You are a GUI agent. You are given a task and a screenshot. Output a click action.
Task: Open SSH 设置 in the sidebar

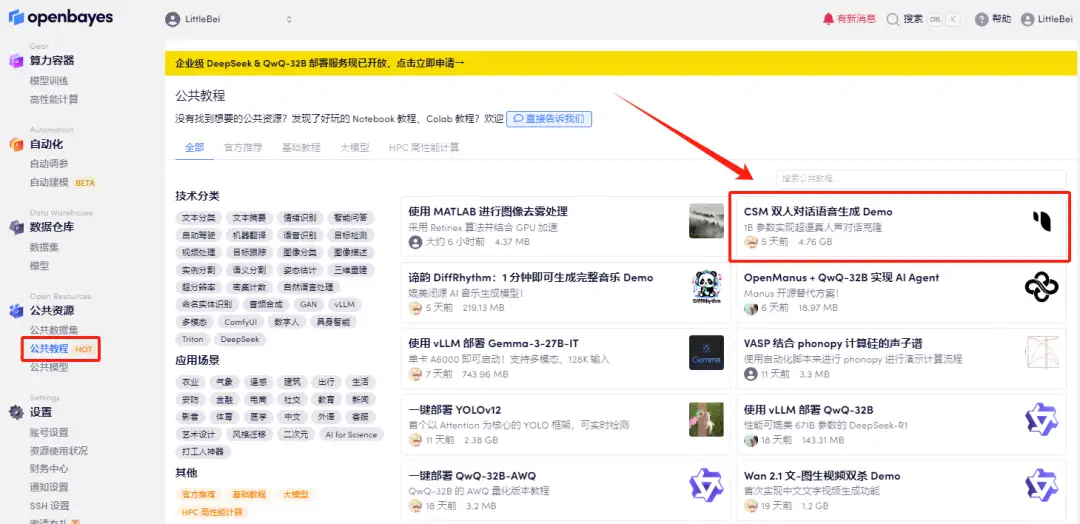[x=50, y=506]
